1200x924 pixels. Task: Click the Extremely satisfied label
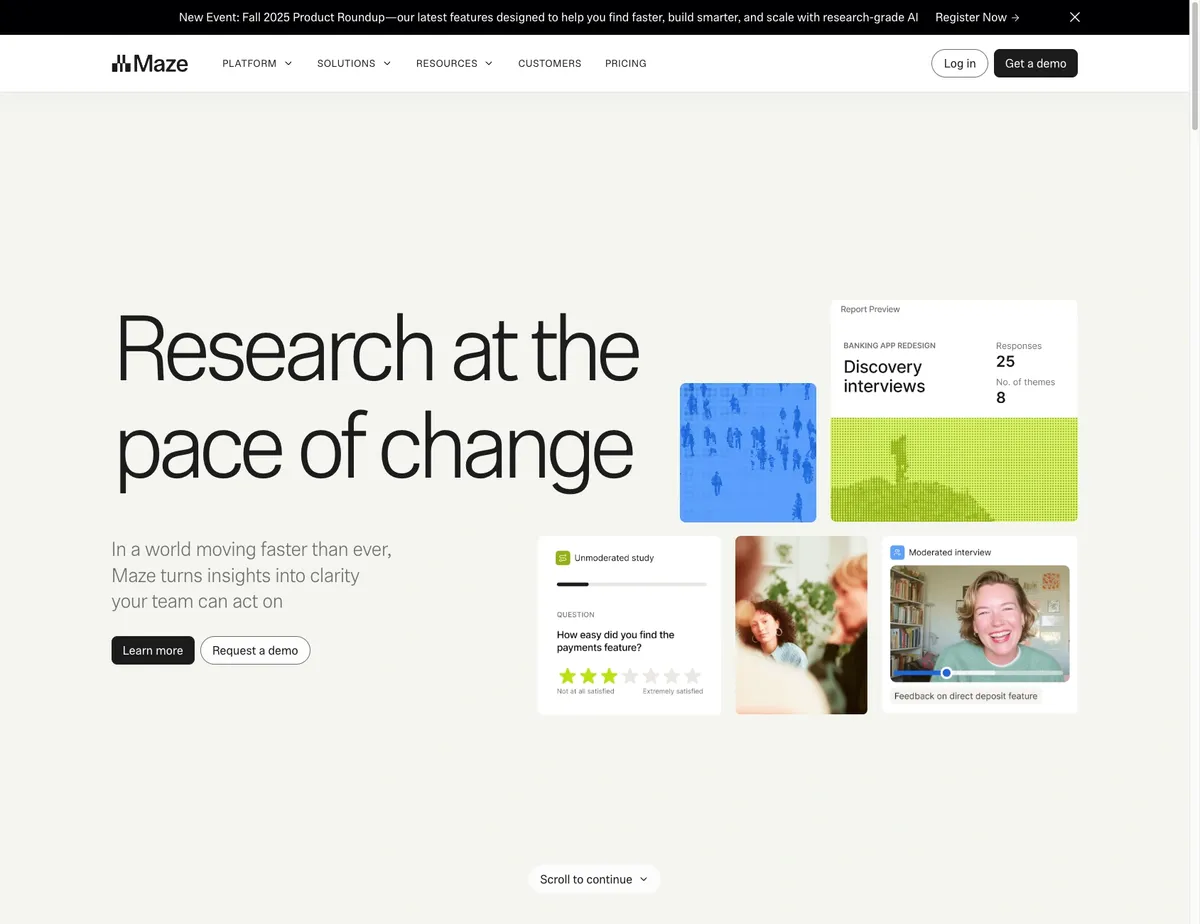(673, 691)
